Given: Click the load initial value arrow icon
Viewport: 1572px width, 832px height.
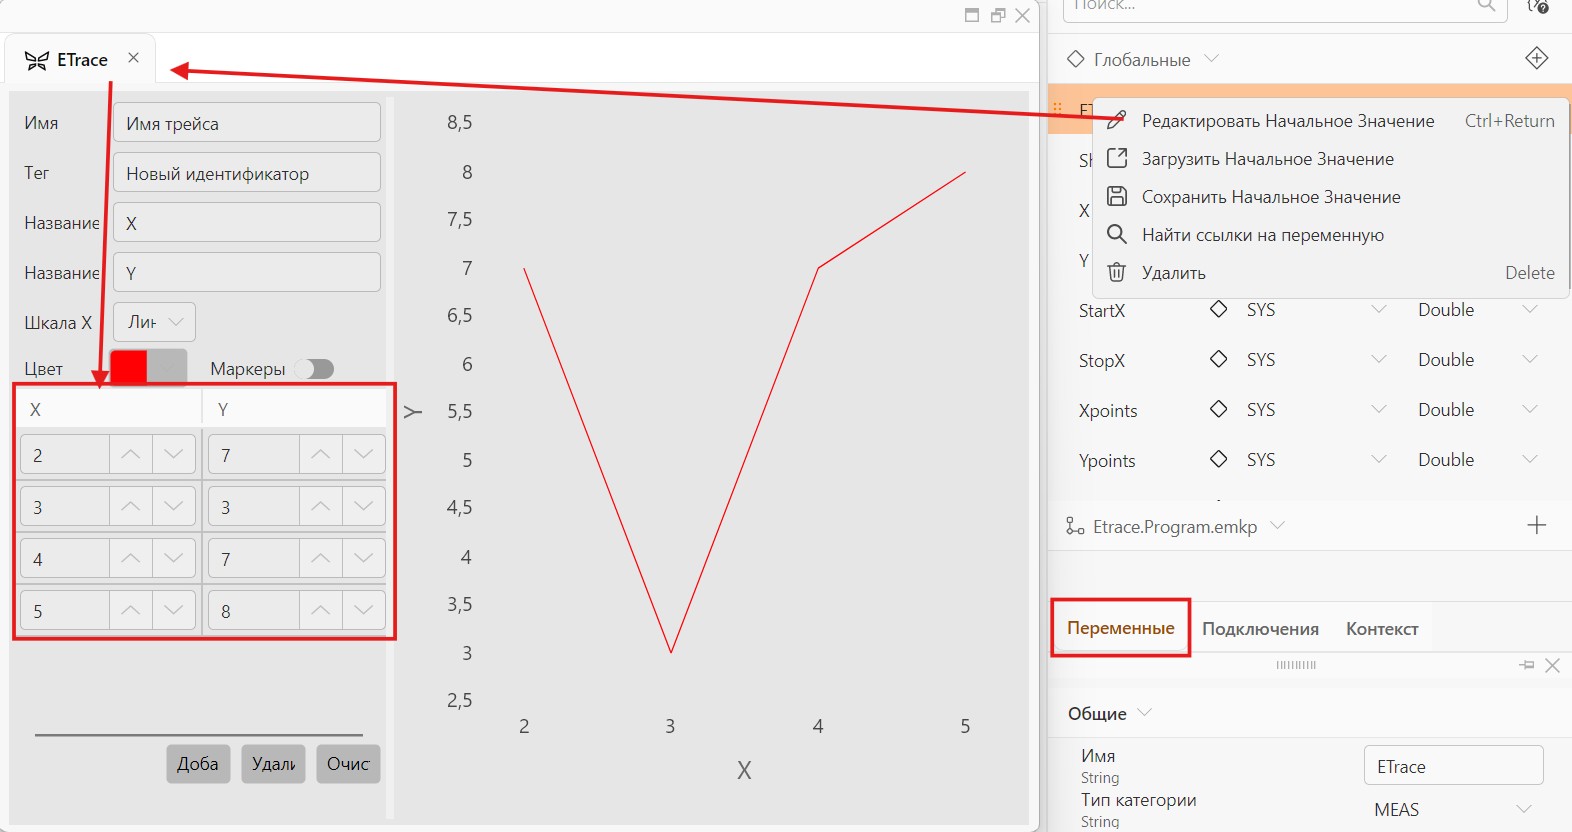Looking at the screenshot, I should click(x=1117, y=158).
